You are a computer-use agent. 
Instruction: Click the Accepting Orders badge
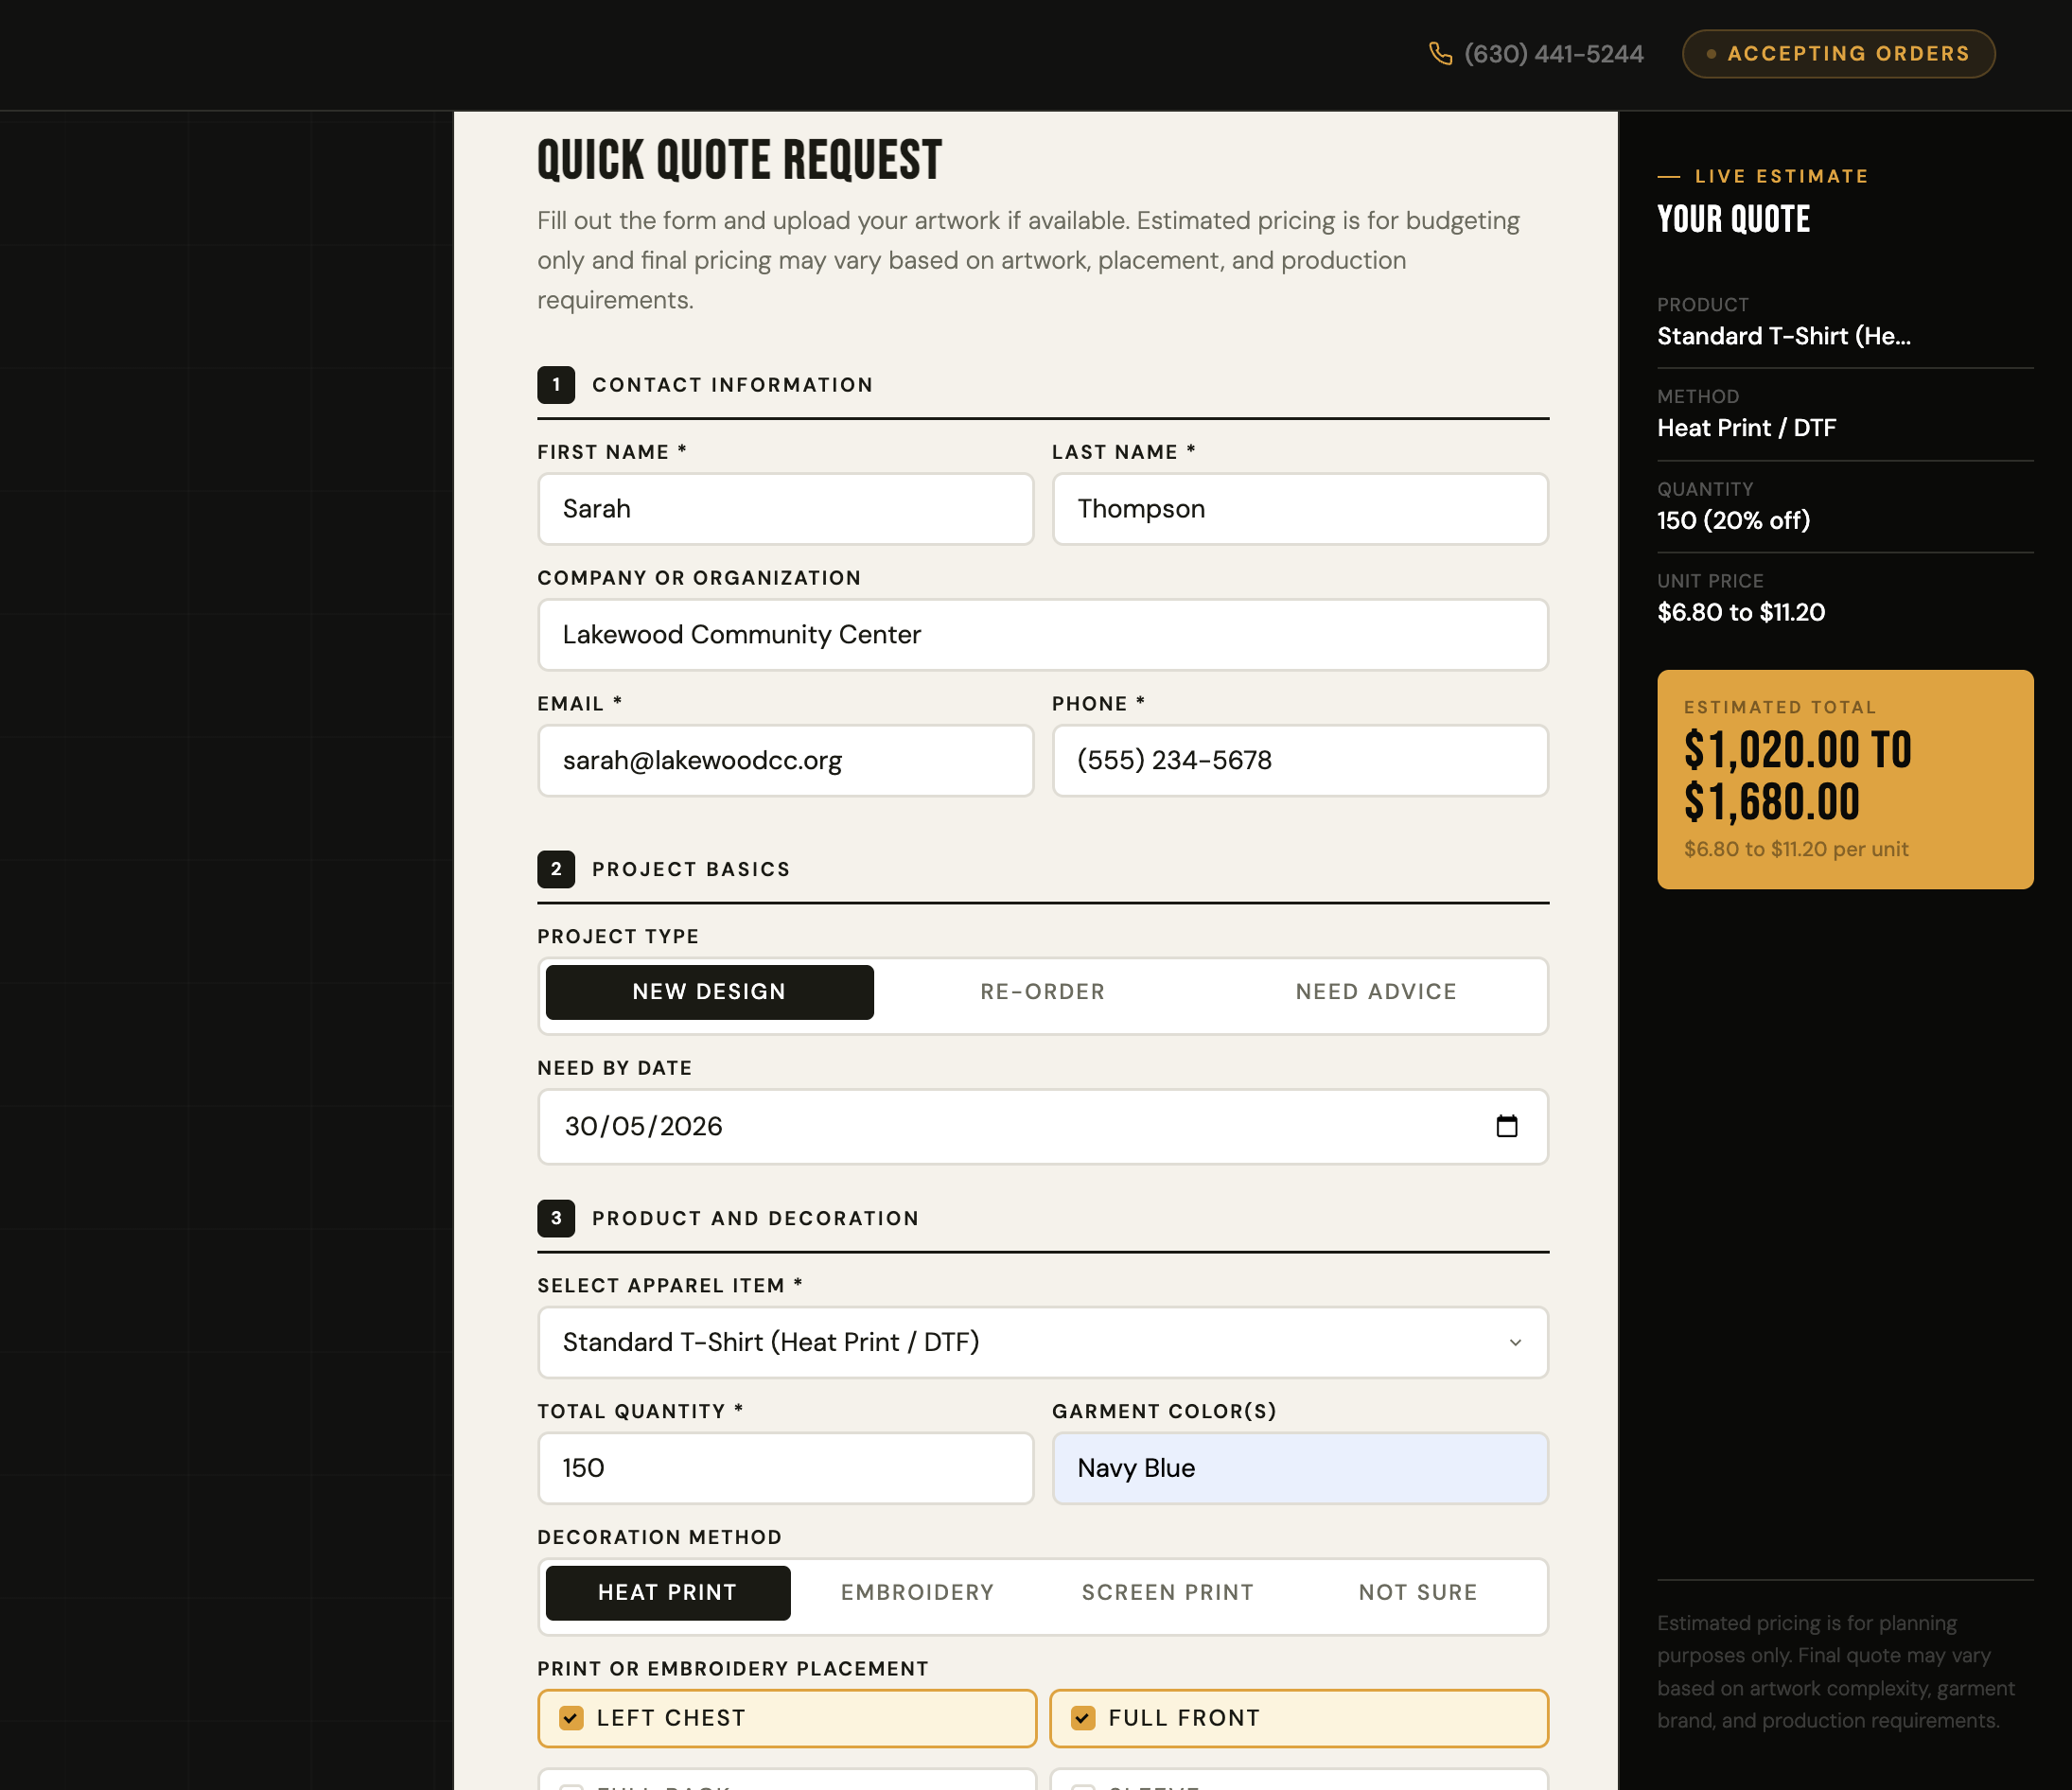pyautogui.click(x=1838, y=54)
